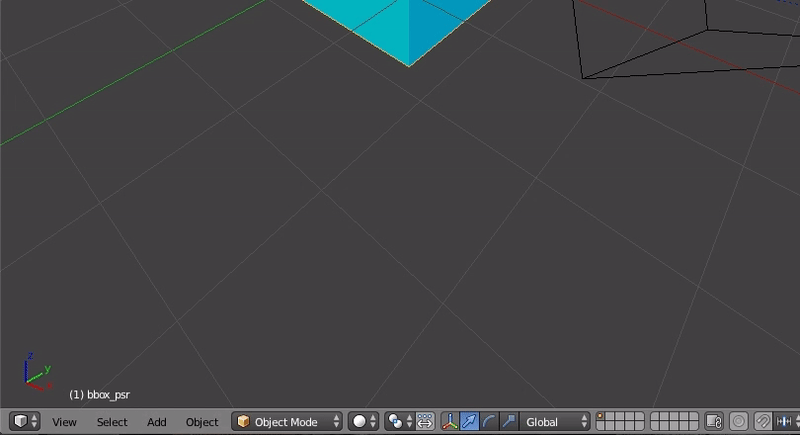The image size is (800, 435).
Task: Toggle the 3D manipulator axes icon
Action: [449, 422]
